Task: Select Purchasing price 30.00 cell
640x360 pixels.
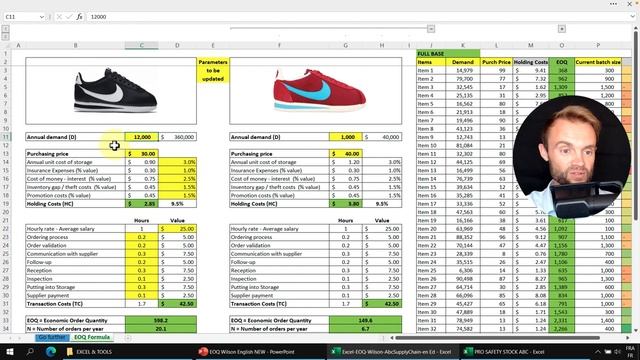Action: click(x=142, y=153)
